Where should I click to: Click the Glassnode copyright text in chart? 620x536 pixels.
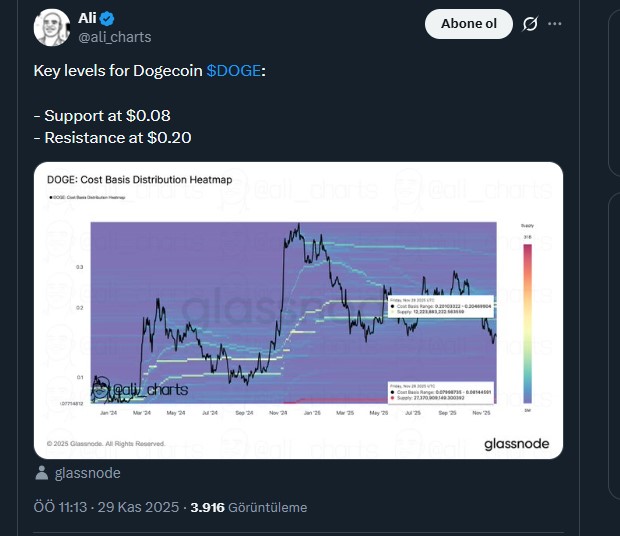click(x=105, y=443)
